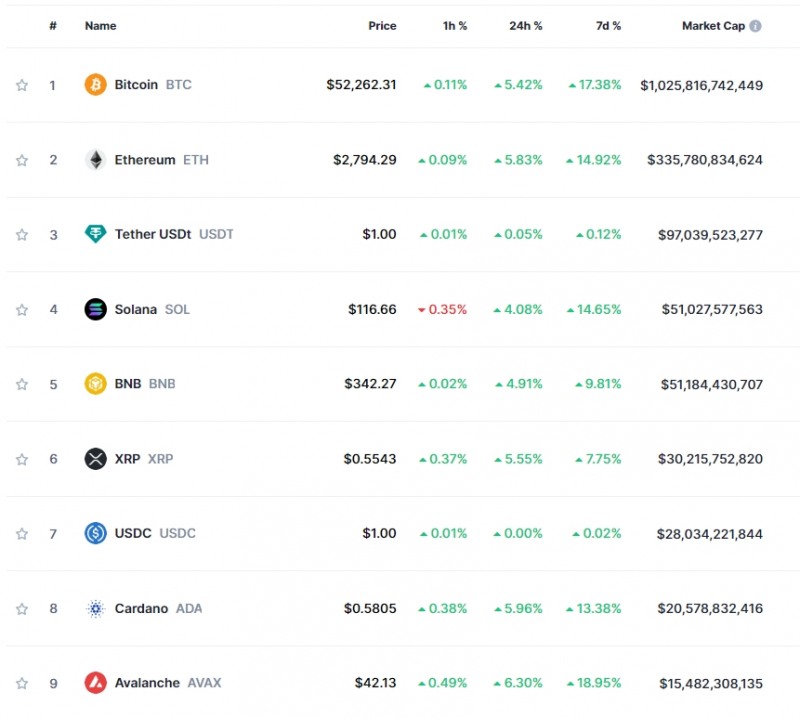Sort coins by 24h % change

point(525,26)
